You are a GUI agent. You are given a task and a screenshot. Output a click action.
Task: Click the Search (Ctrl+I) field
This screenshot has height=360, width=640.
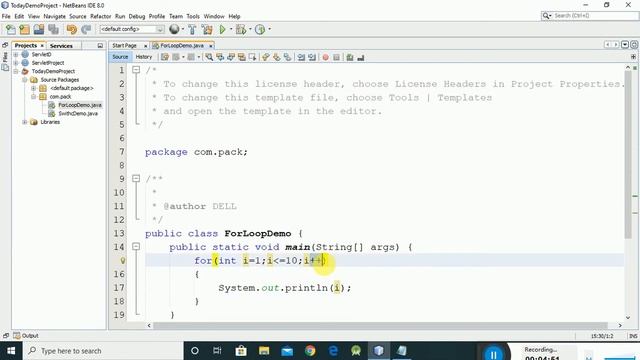coord(590,16)
